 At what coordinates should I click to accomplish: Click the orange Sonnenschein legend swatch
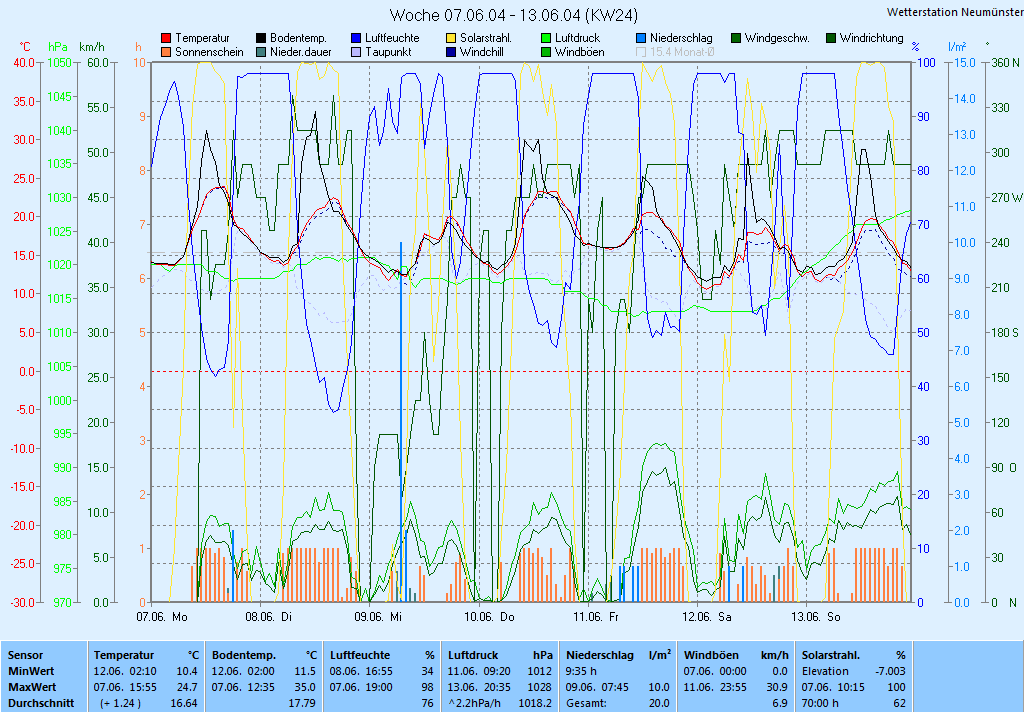pos(166,52)
